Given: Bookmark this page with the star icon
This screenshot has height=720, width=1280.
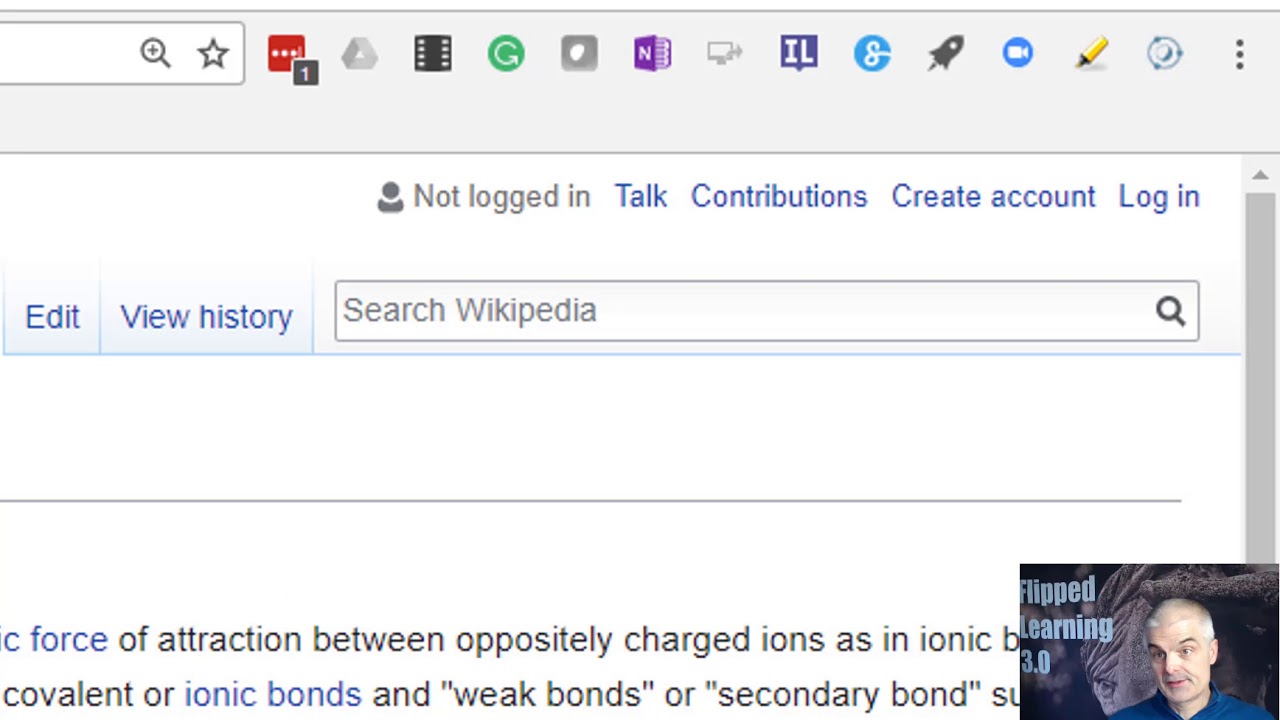Looking at the screenshot, I should 213,53.
